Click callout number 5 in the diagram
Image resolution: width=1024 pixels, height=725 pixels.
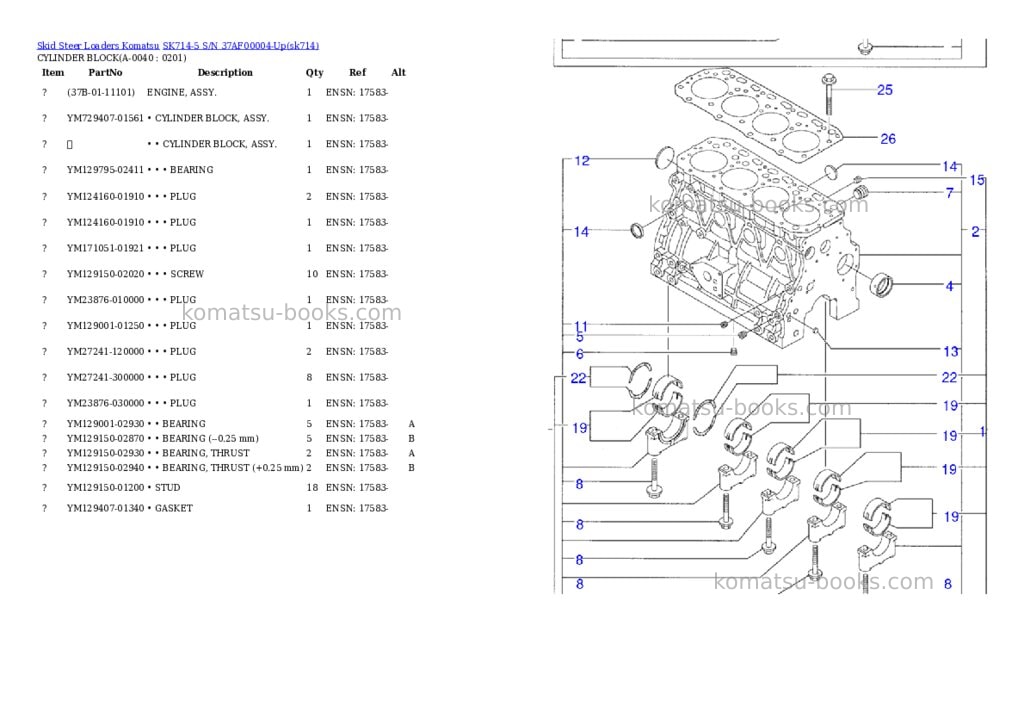(x=580, y=338)
